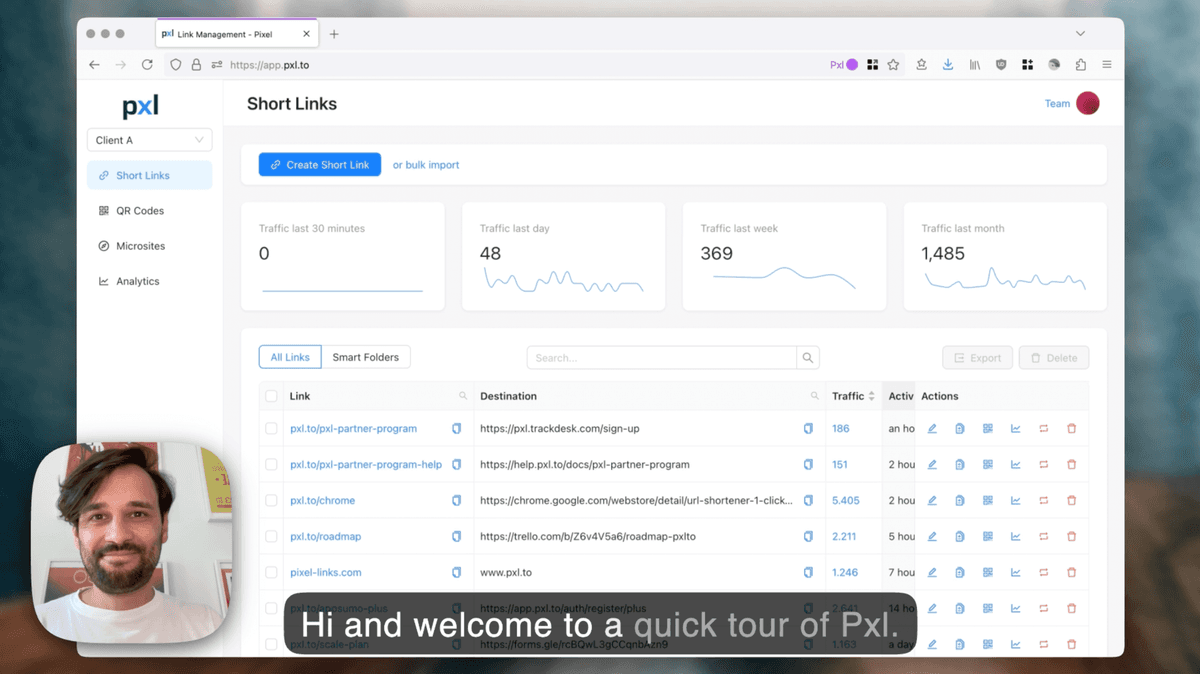1200x674 pixels.
Task: Select the Microsites sidebar icon
Action: coord(104,246)
